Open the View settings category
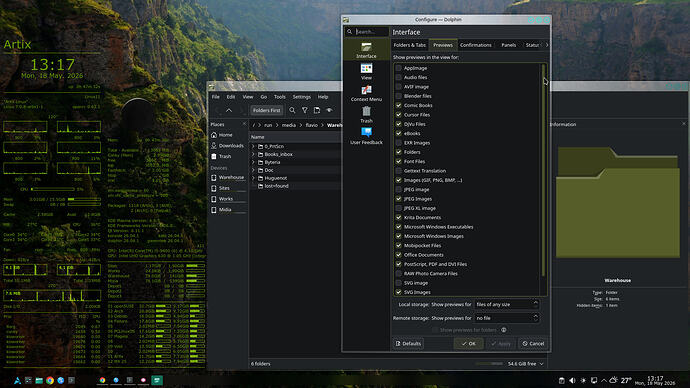The image size is (690, 388). [x=366, y=71]
